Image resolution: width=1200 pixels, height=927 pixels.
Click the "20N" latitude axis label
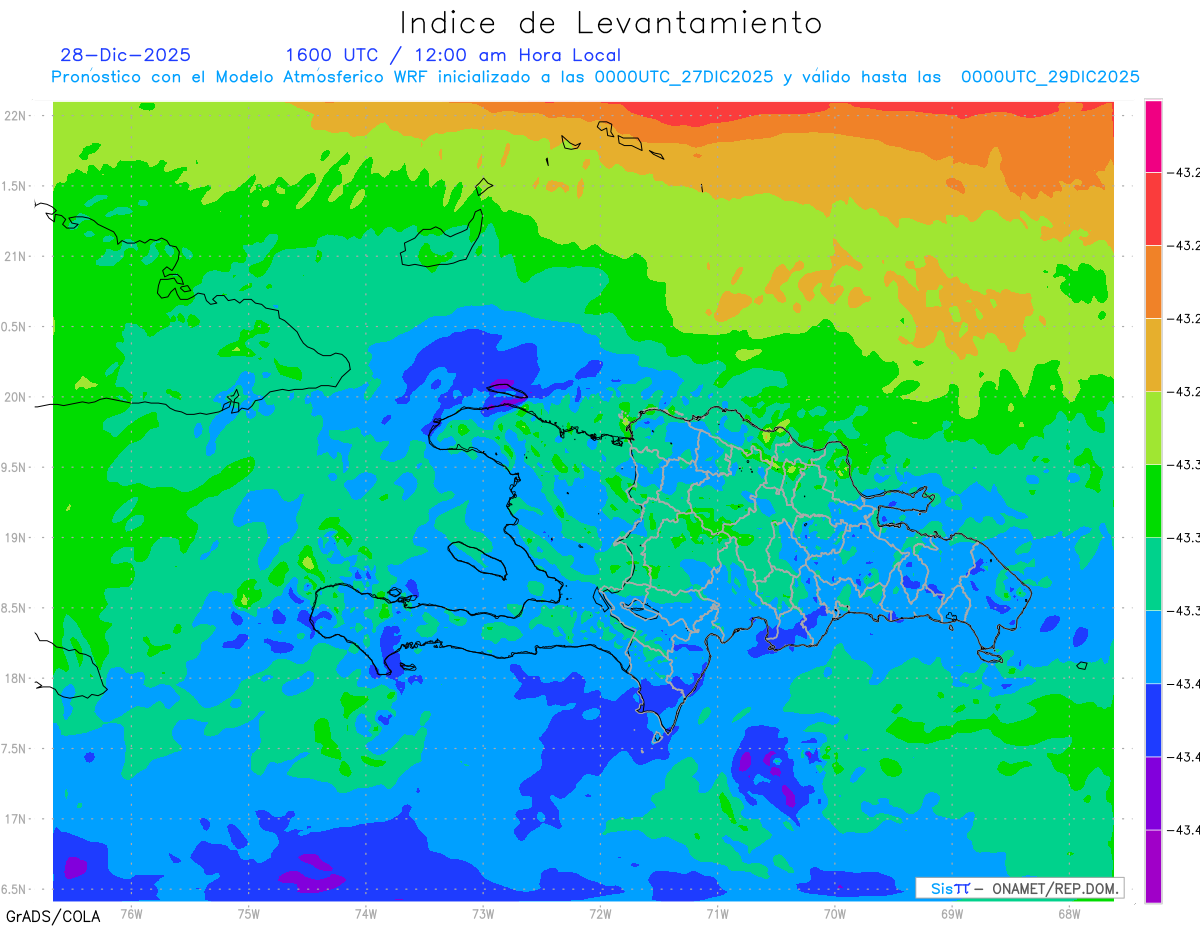tap(16, 397)
